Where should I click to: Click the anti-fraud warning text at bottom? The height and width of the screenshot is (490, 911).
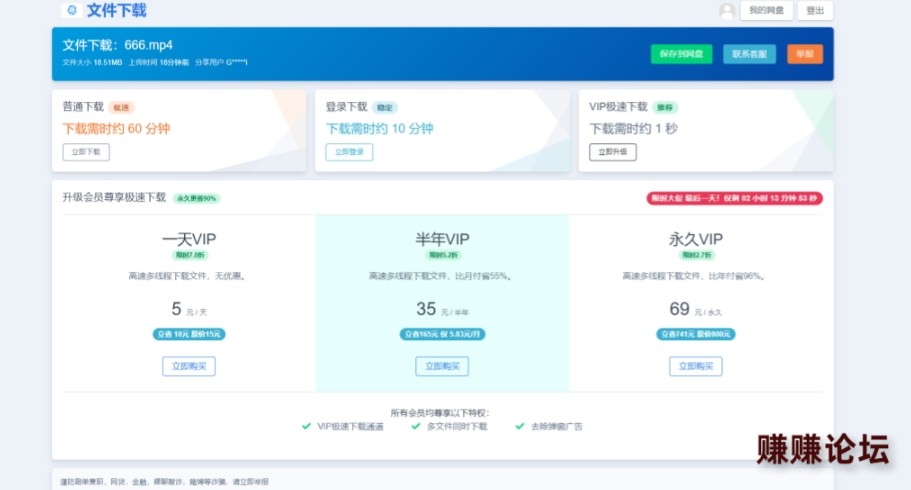pyautogui.click(x=164, y=482)
